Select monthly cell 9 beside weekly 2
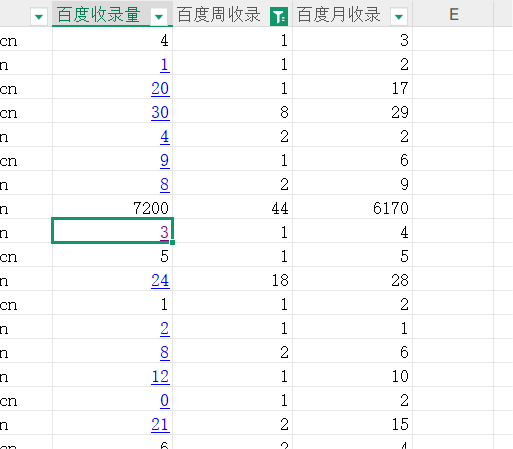Viewport: 513px width, 449px height. click(353, 184)
